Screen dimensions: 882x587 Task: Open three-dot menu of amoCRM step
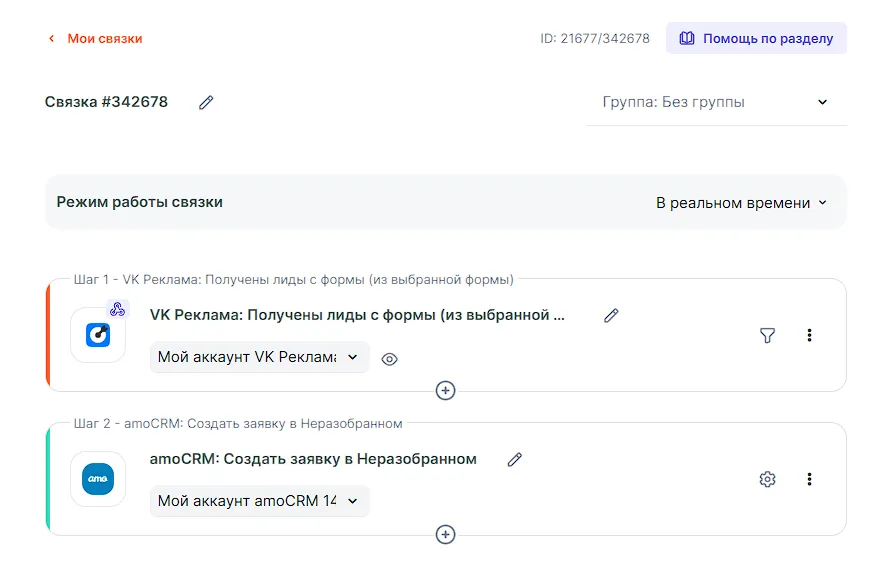pos(809,479)
